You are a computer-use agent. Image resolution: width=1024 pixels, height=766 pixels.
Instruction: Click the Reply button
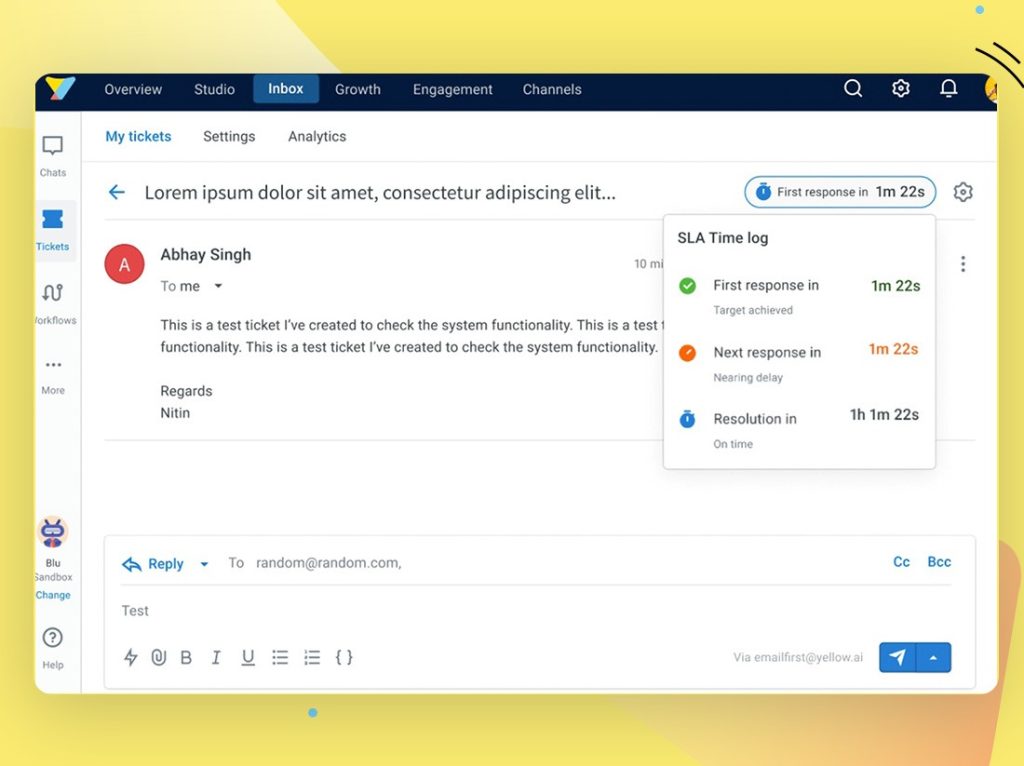153,564
